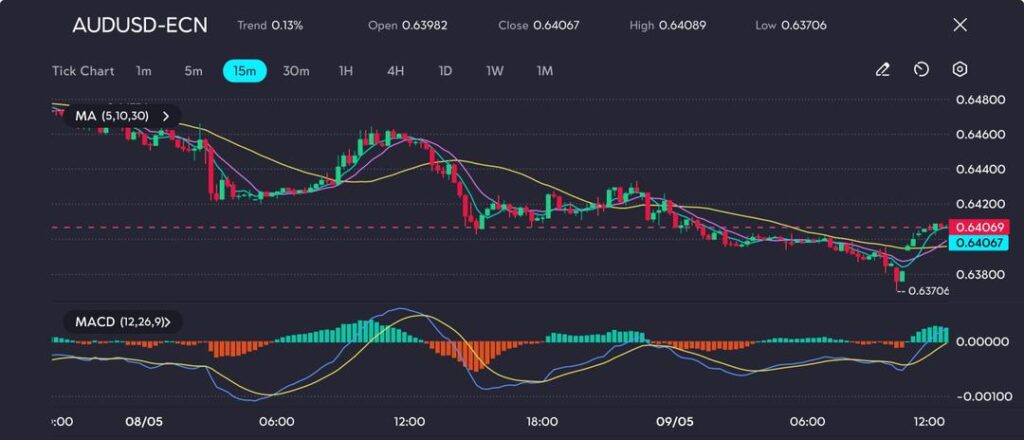Switch chart to 1H timeframe
1024x440 pixels.
pyautogui.click(x=346, y=71)
